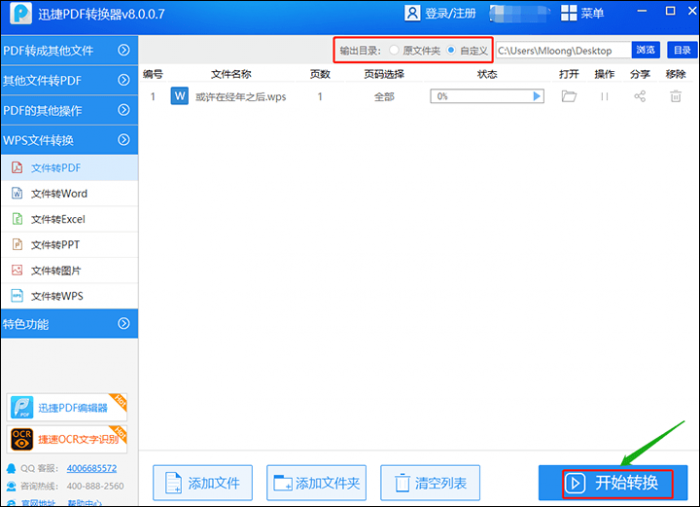Select 文件转PPT in the sidebar
The image size is (700, 507).
[69, 245]
